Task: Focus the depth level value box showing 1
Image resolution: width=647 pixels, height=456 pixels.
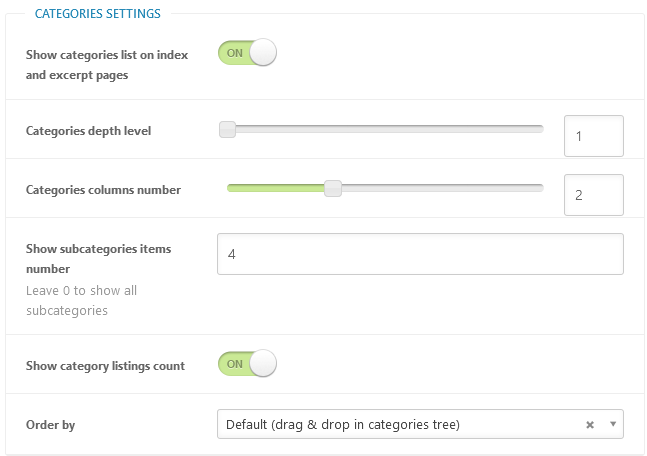Action: coord(594,136)
